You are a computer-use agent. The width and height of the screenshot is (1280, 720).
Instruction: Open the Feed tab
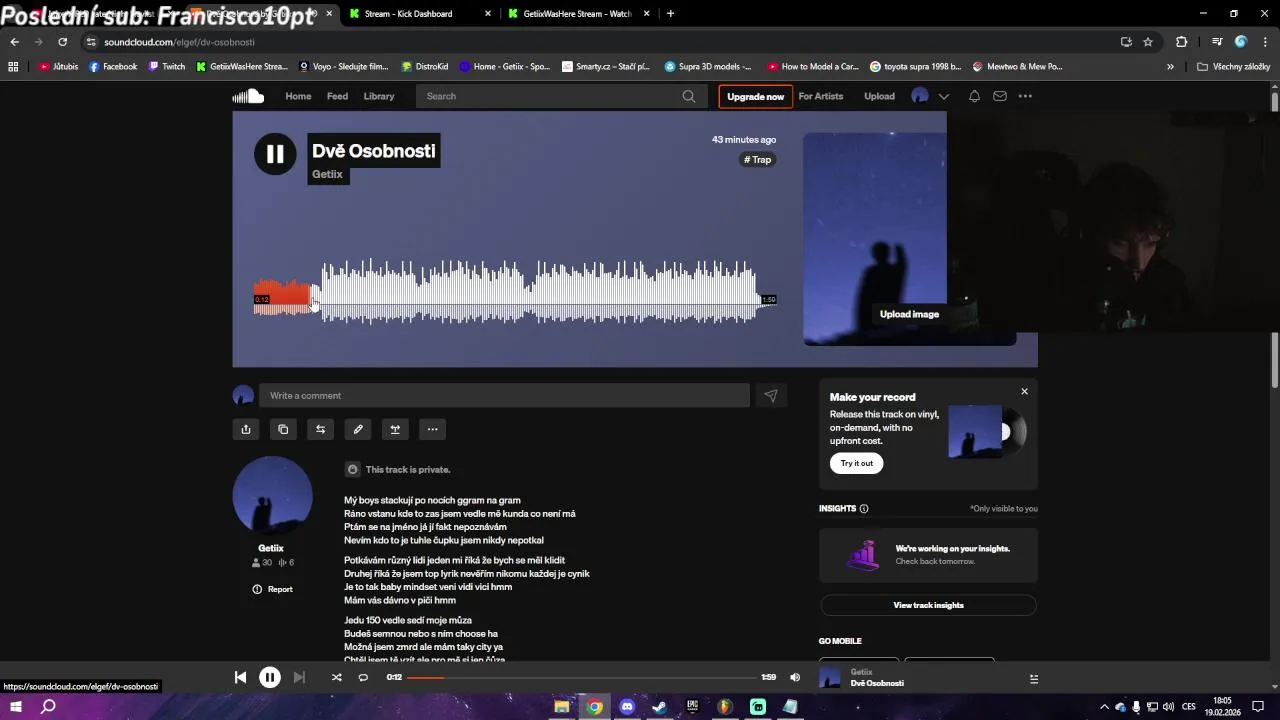click(338, 96)
